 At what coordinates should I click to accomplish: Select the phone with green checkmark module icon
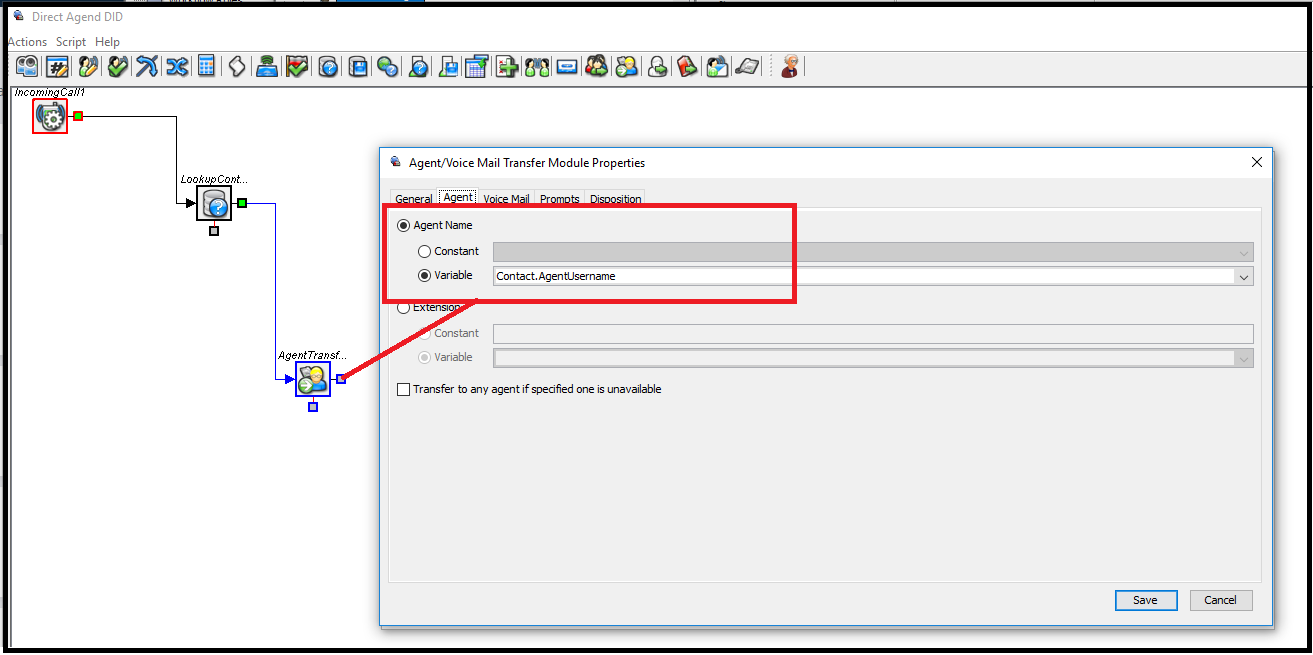117,67
